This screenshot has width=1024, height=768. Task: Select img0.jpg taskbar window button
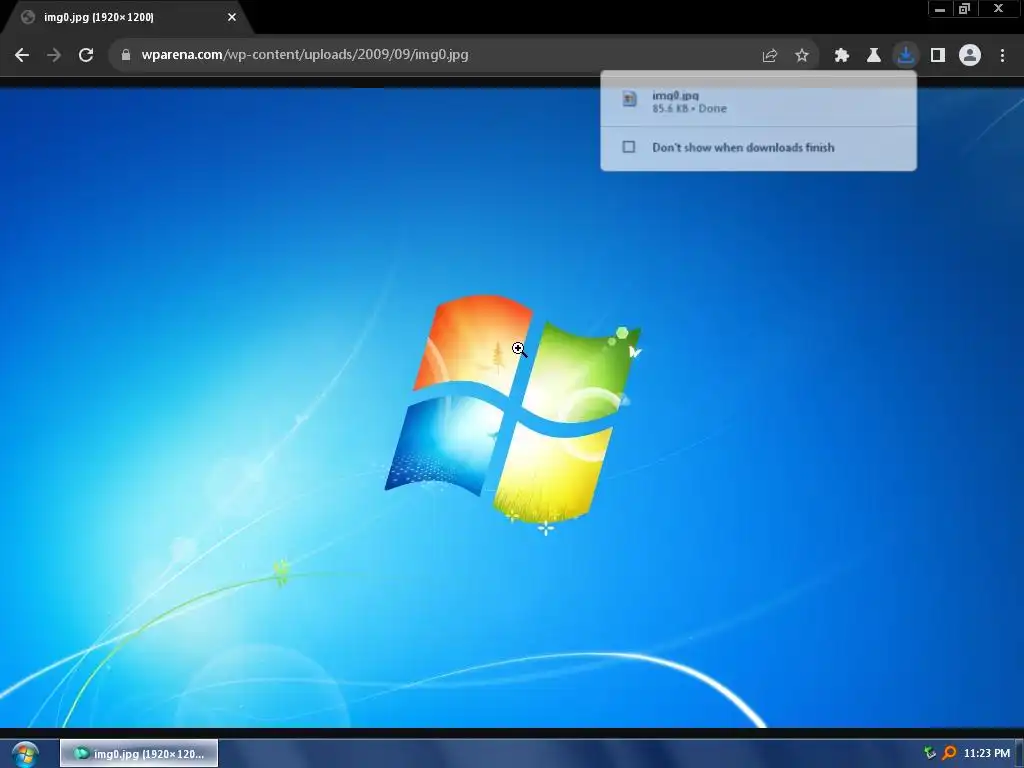pos(139,754)
